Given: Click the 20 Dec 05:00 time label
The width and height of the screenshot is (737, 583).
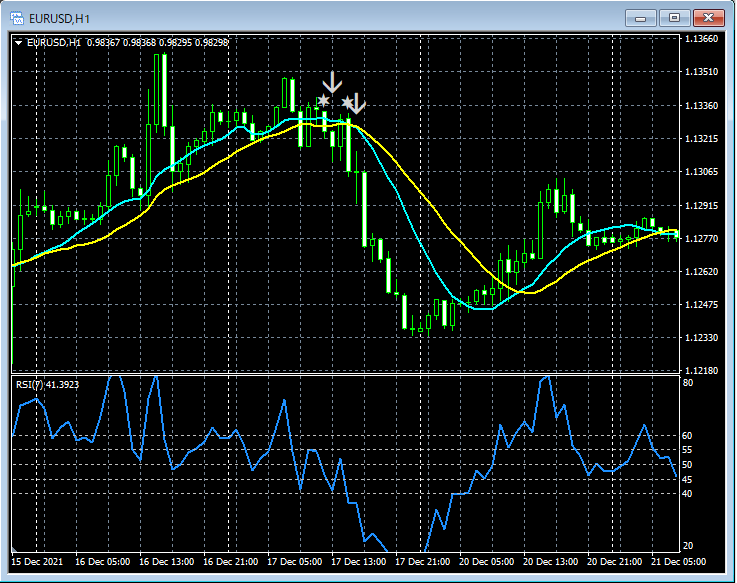Looking at the screenshot, I should pos(486,562).
